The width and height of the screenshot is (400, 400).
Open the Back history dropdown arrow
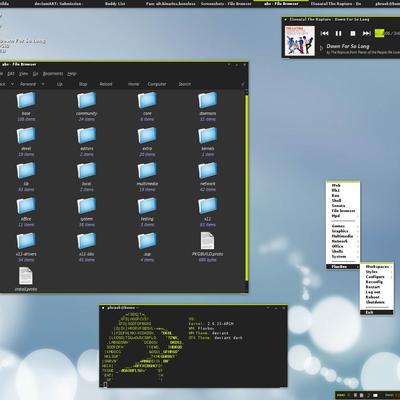[x=12, y=84]
